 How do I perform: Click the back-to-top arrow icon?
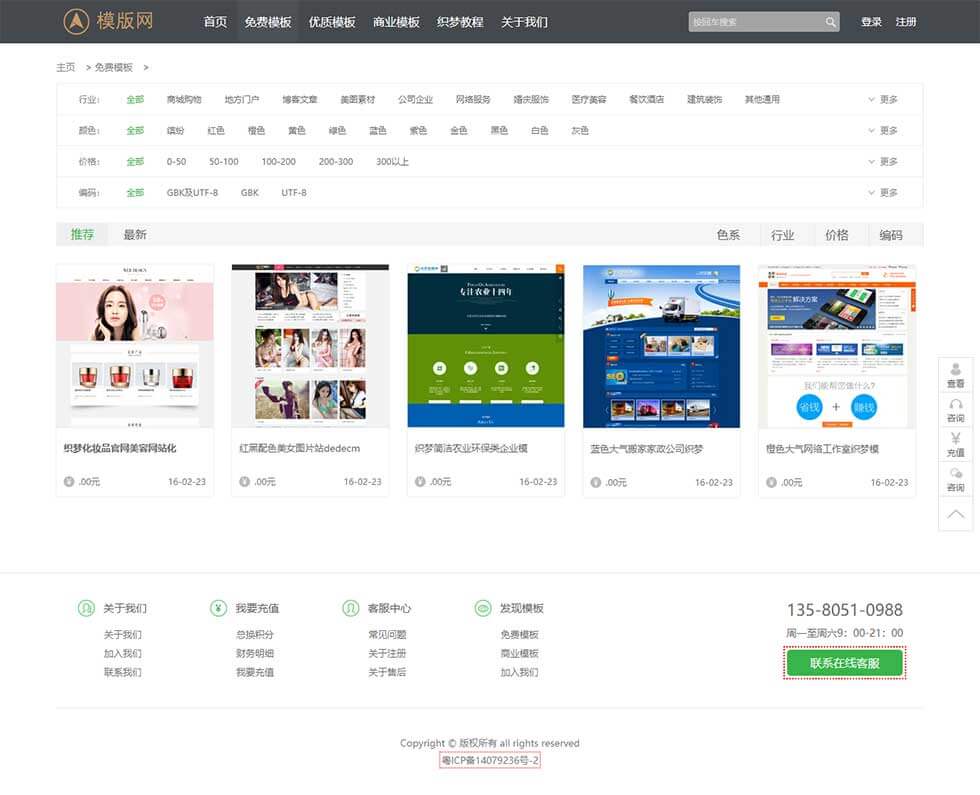click(955, 515)
